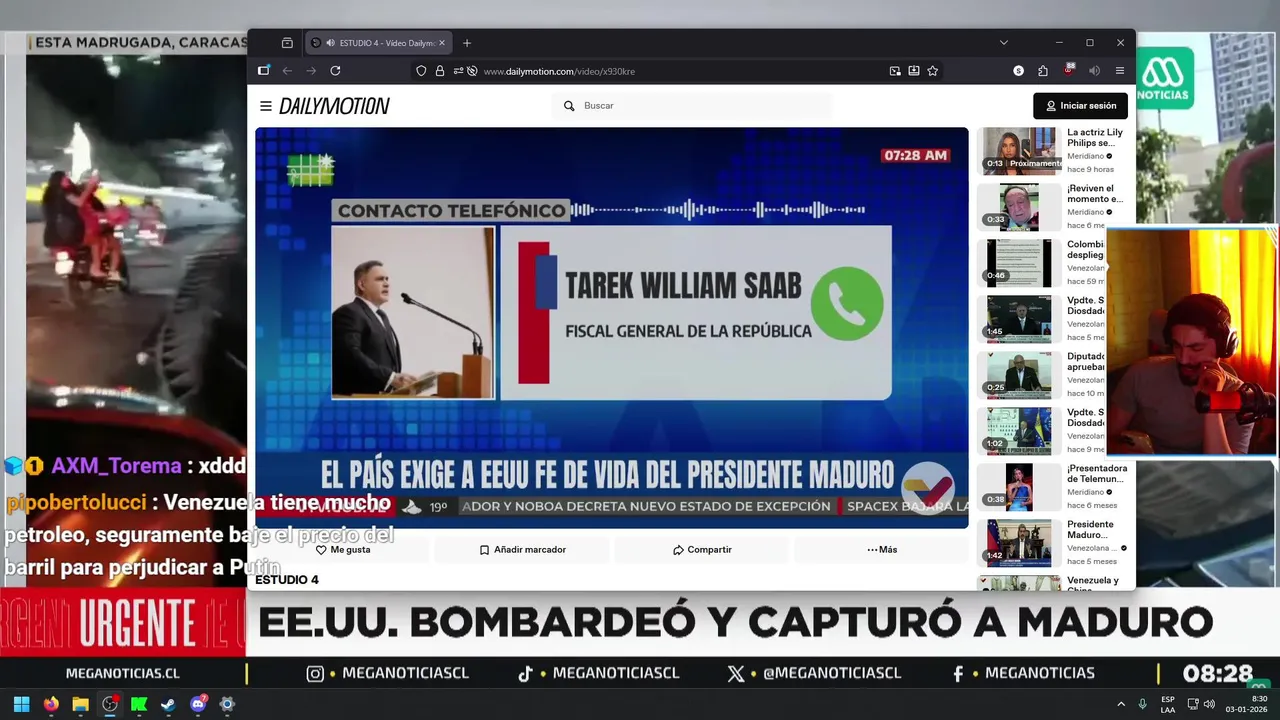Open tracking protection shield icon
Image resolution: width=1280 pixels, height=720 pixels.
[421, 71]
